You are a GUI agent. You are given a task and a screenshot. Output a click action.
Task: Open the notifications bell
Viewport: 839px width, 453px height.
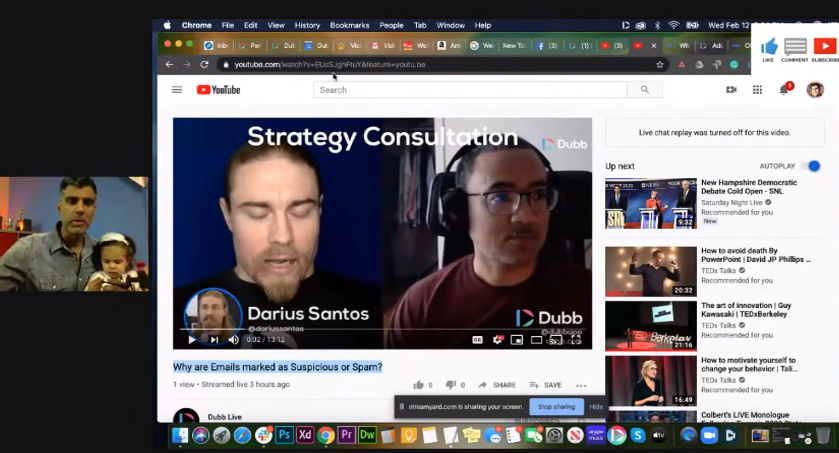point(784,90)
